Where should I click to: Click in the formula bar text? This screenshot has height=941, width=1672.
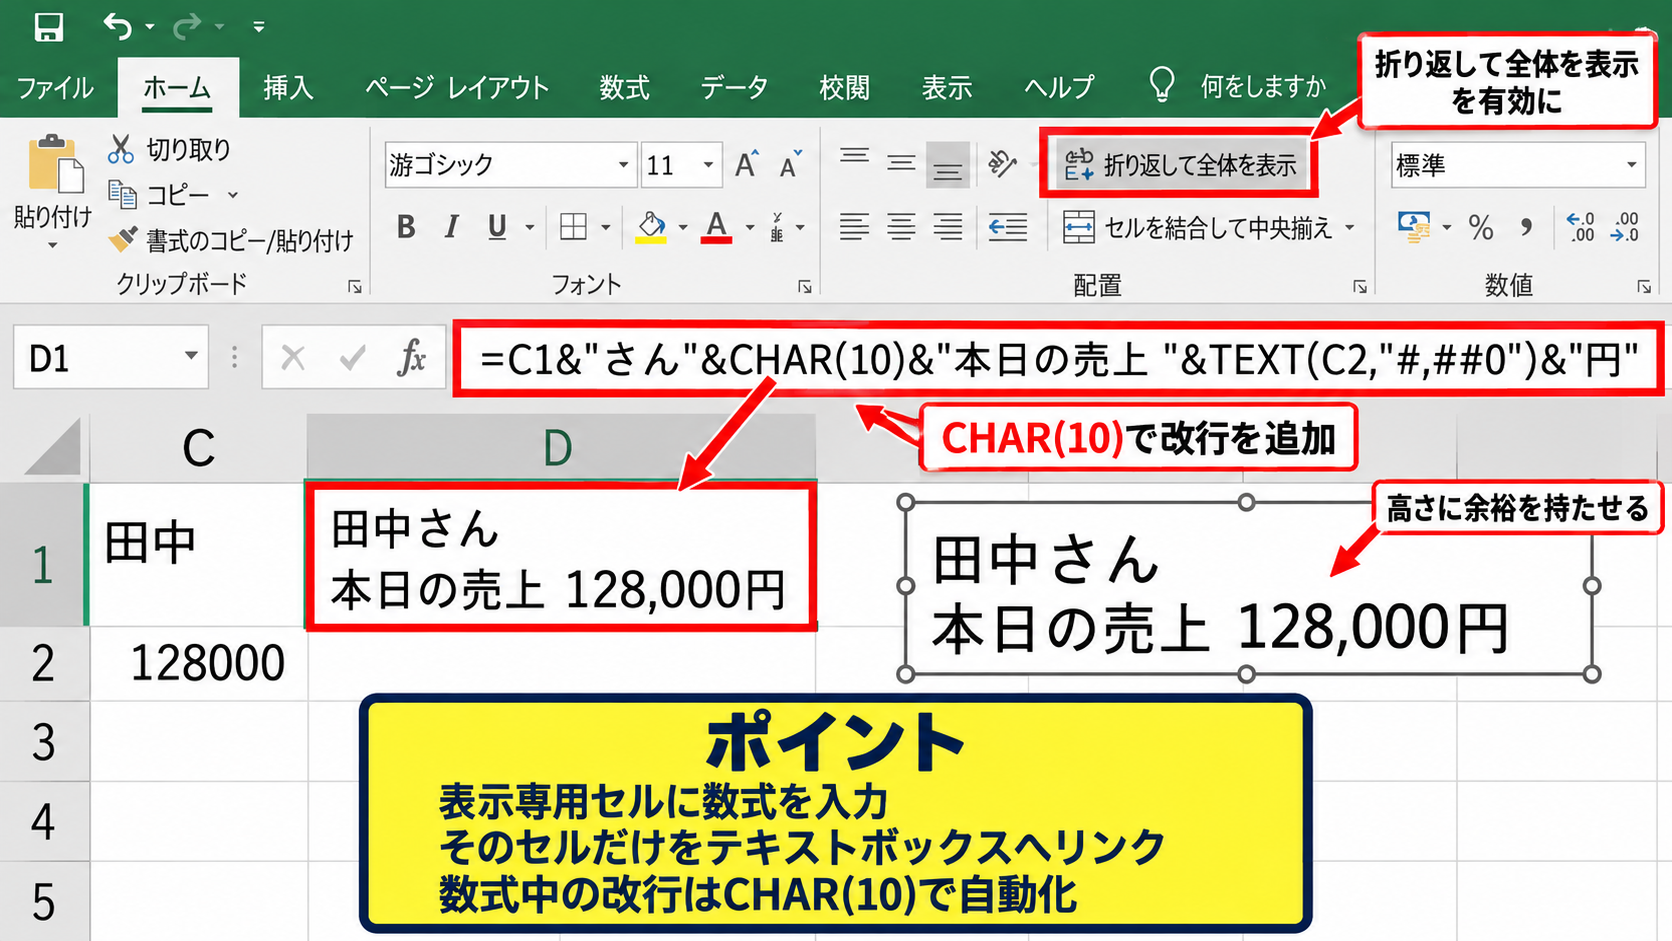click(1058, 359)
